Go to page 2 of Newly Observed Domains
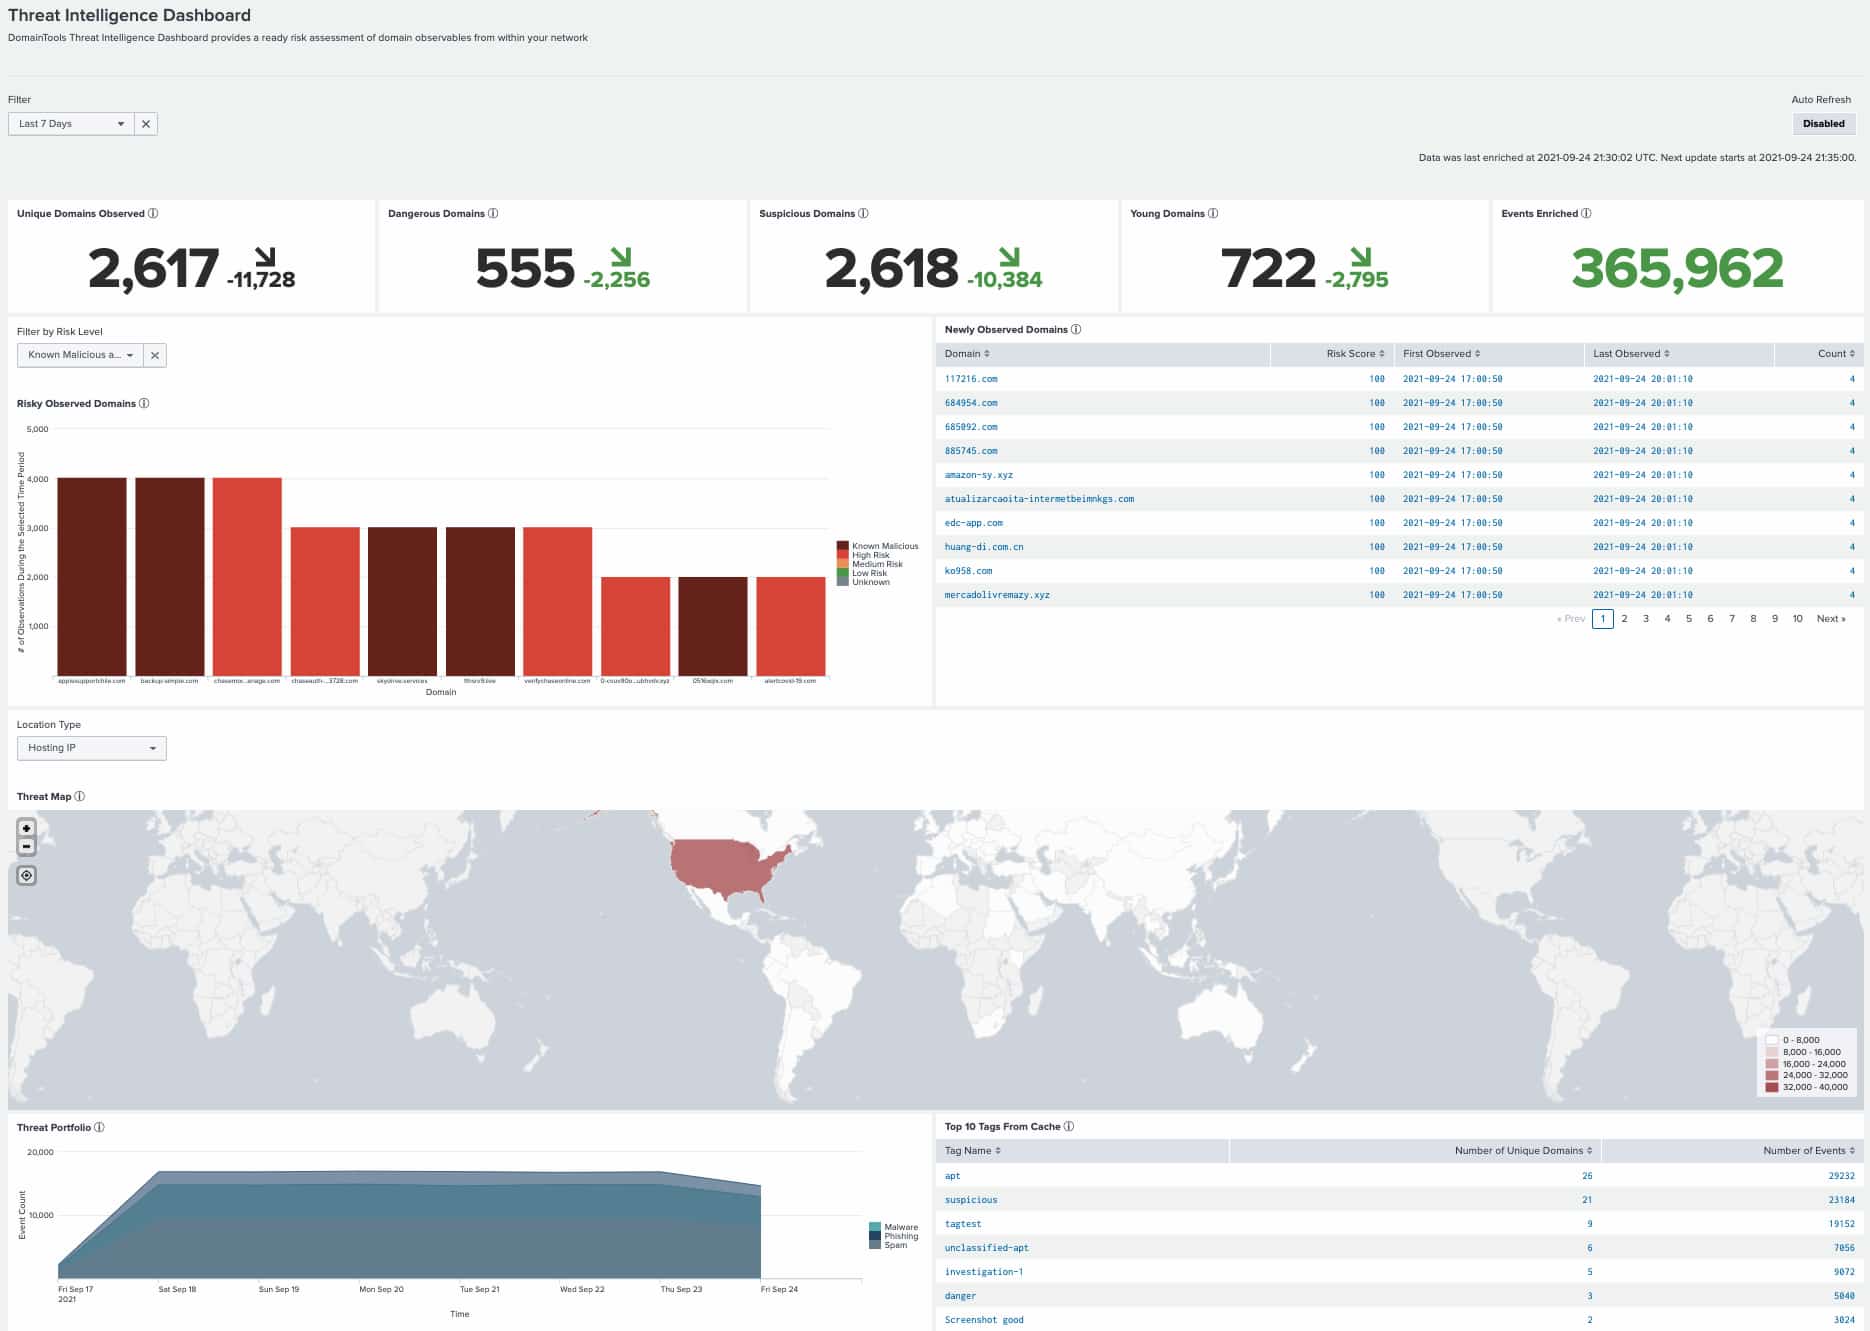The image size is (1870, 1331). tap(1624, 619)
